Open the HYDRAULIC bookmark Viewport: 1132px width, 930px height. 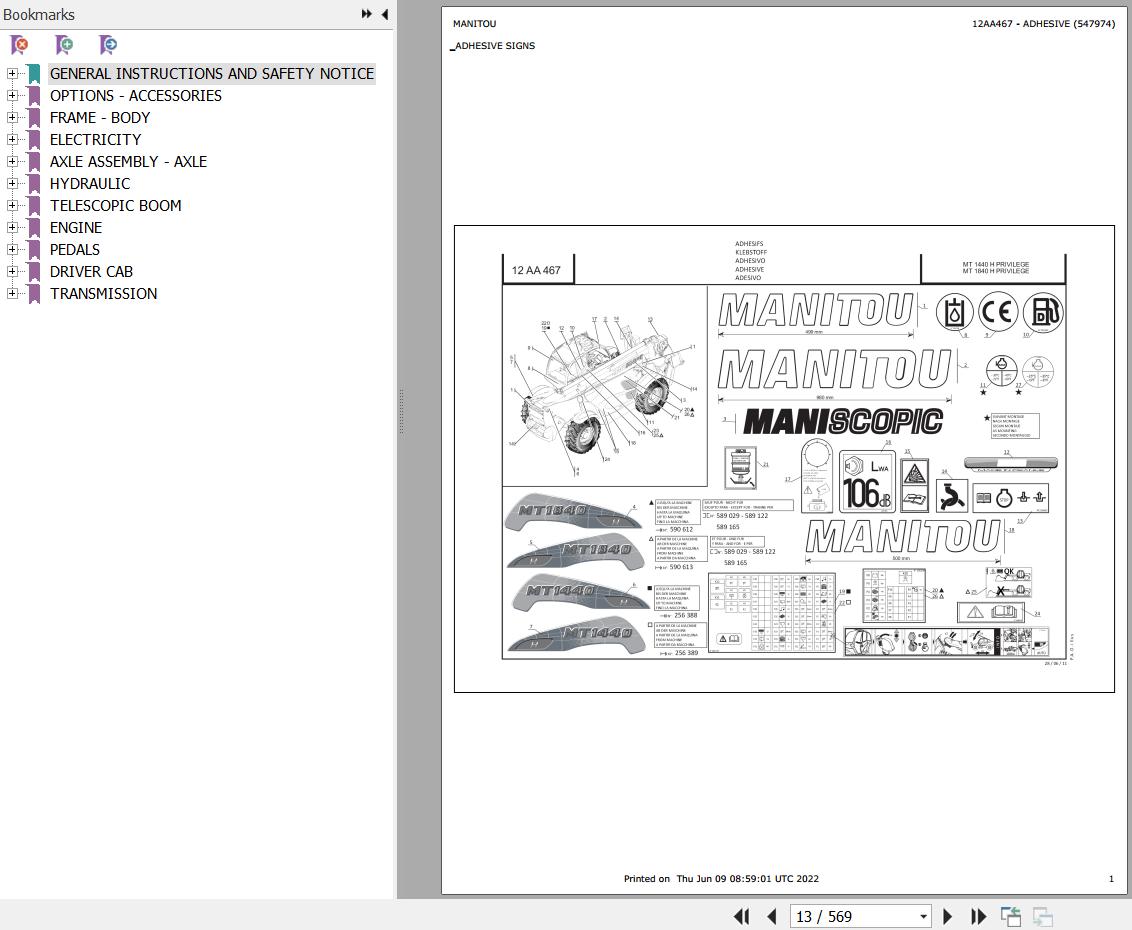90,183
